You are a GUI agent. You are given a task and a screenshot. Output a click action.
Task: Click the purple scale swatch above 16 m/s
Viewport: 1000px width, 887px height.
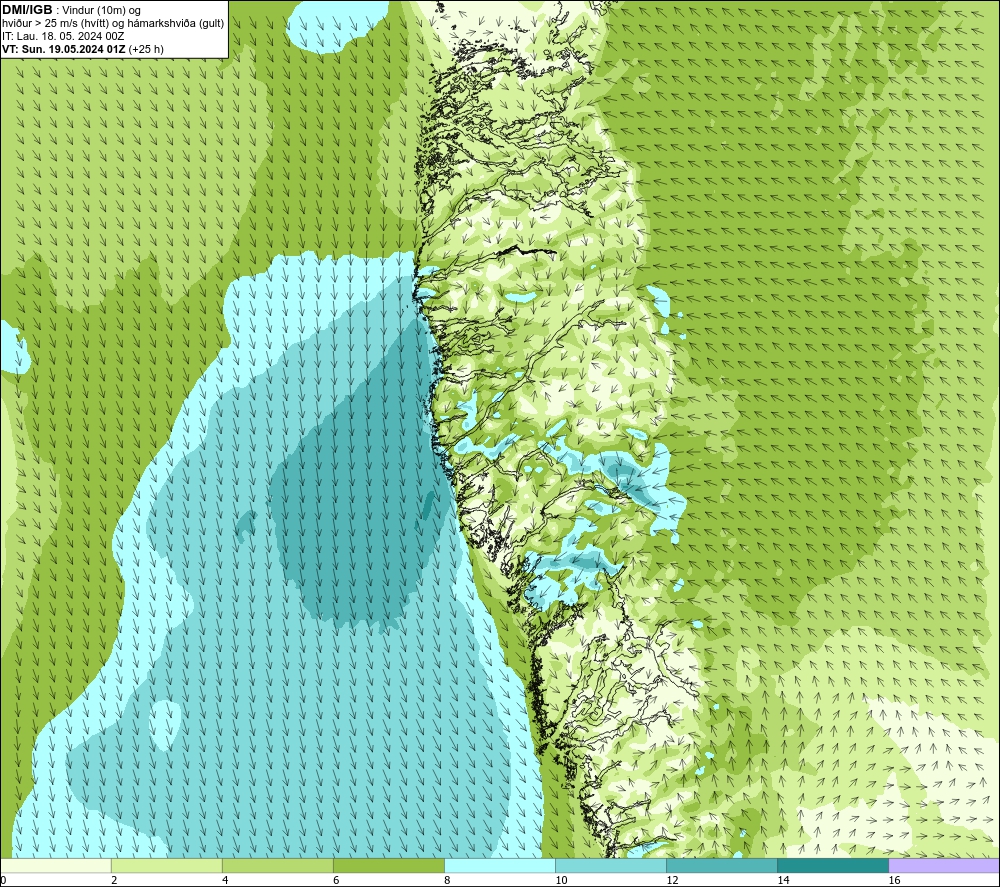(x=944, y=865)
